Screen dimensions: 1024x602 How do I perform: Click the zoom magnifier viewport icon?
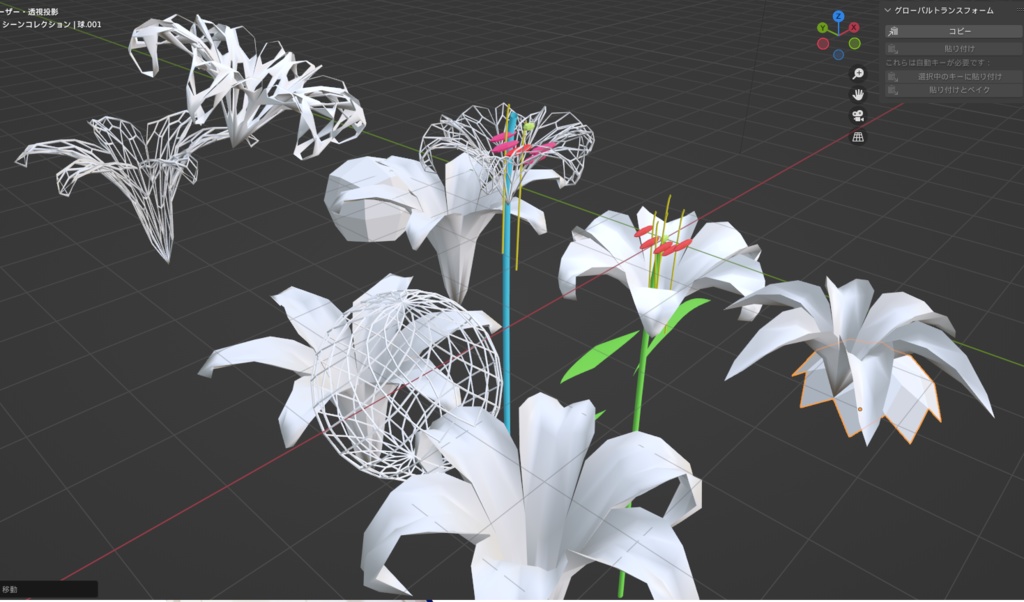(x=858, y=74)
